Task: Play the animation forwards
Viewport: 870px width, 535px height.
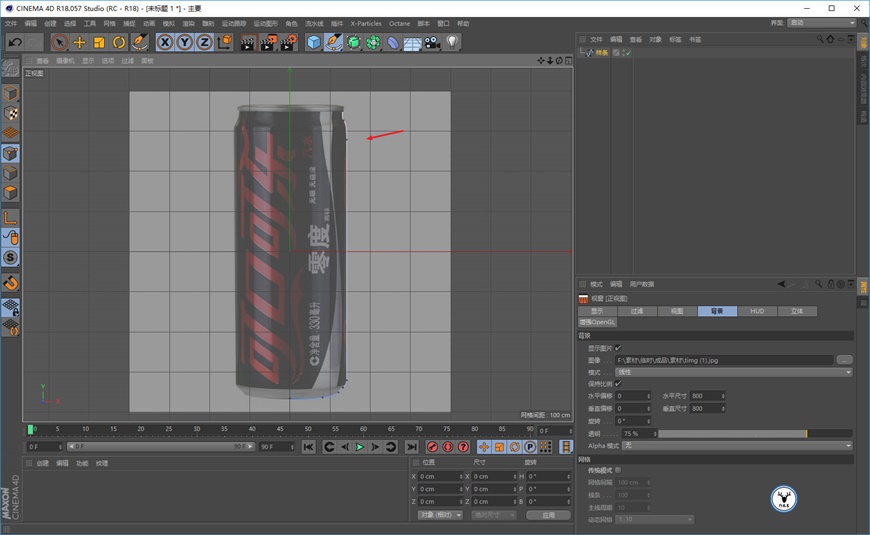Action: coord(360,447)
